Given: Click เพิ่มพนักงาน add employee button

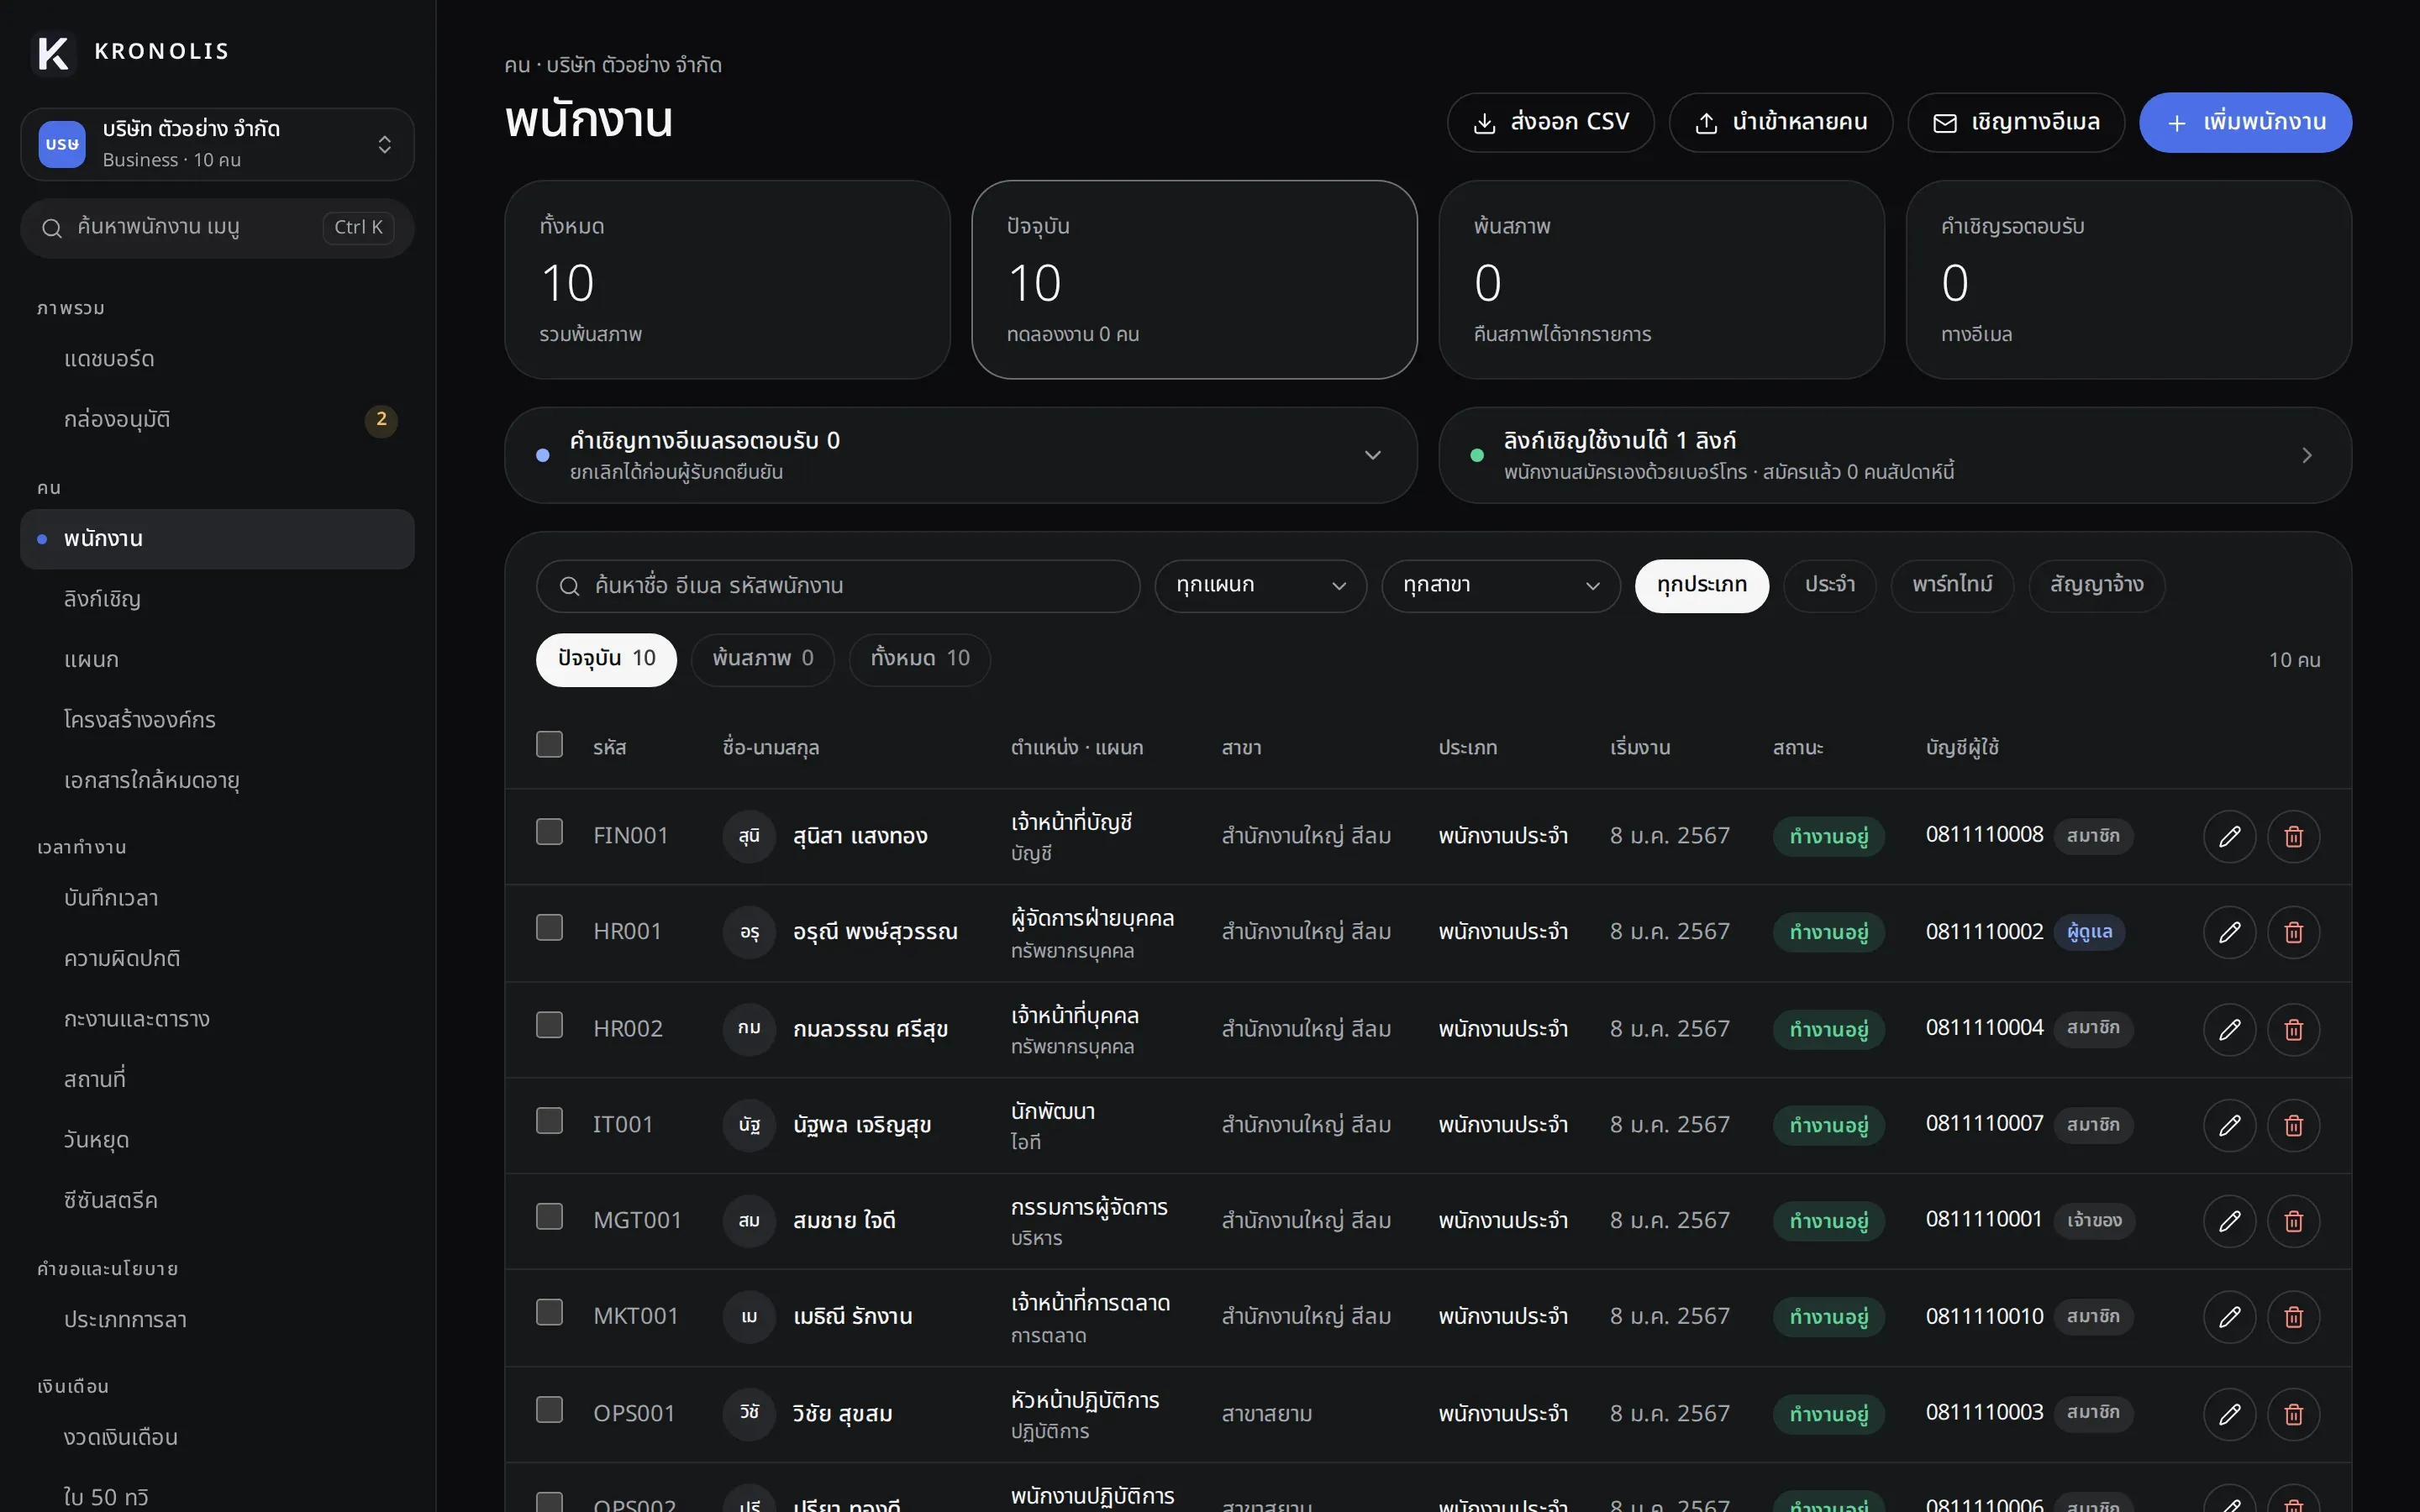Looking at the screenshot, I should 2245,123.
